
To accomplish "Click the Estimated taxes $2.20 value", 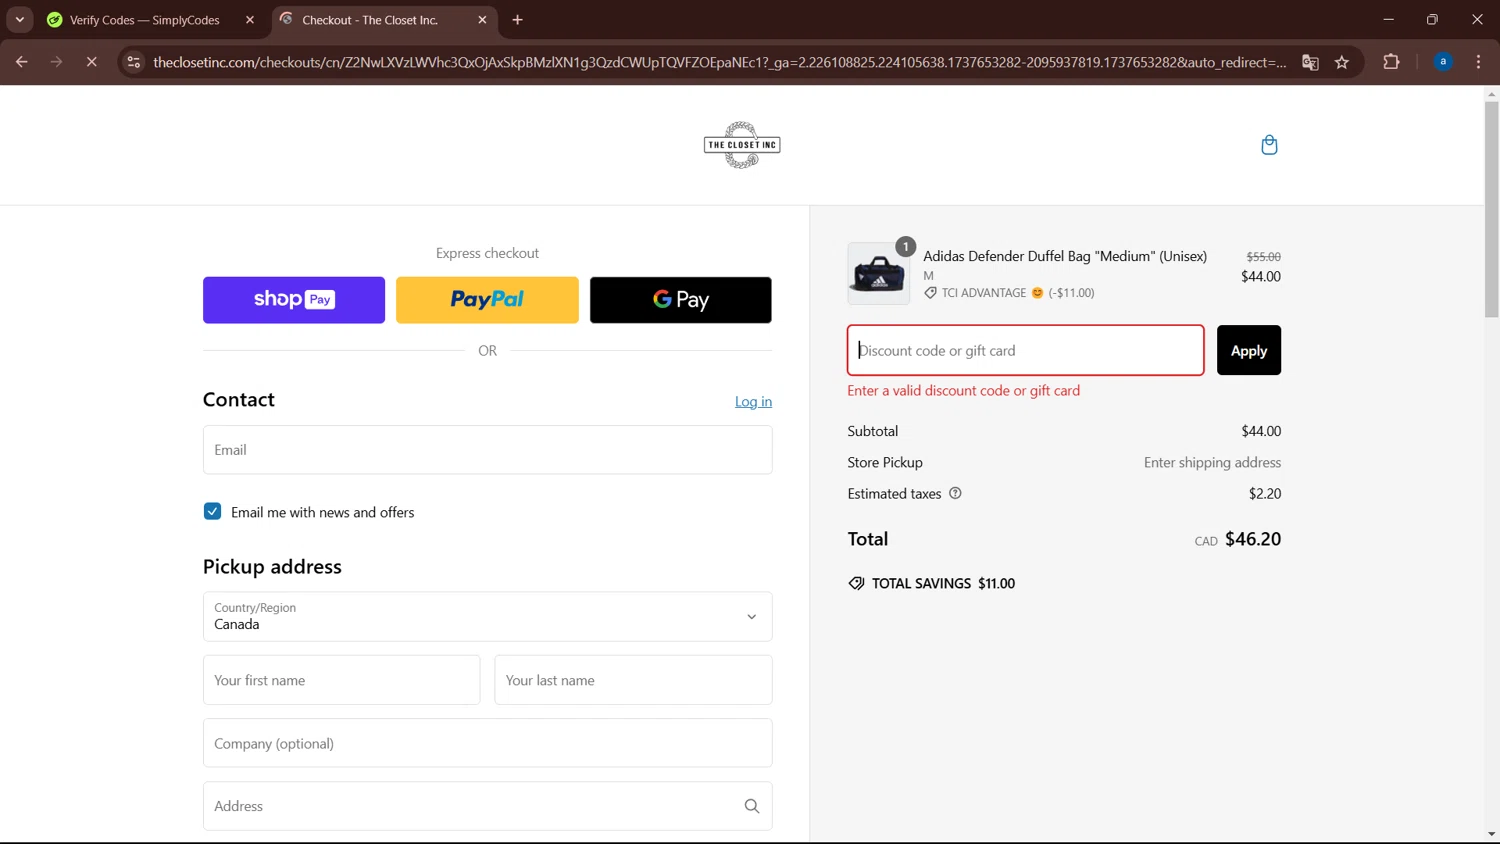I will pyautogui.click(x=1265, y=493).
